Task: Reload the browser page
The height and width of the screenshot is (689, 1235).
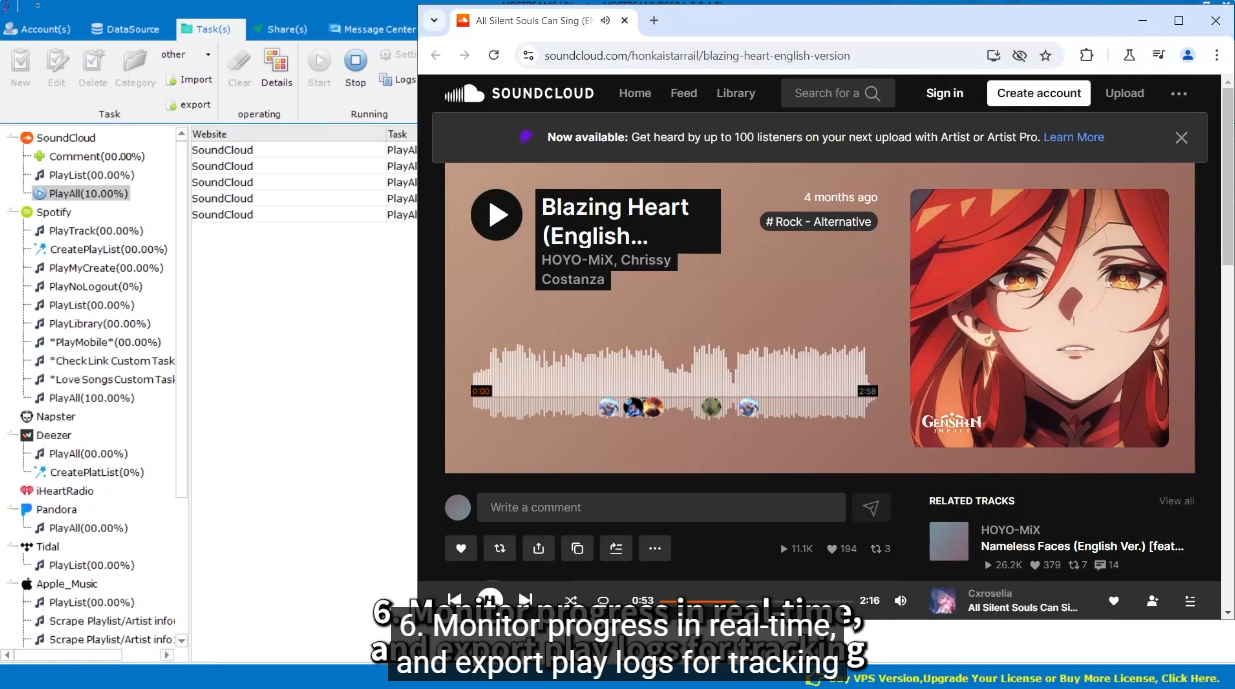Action: coord(494,56)
